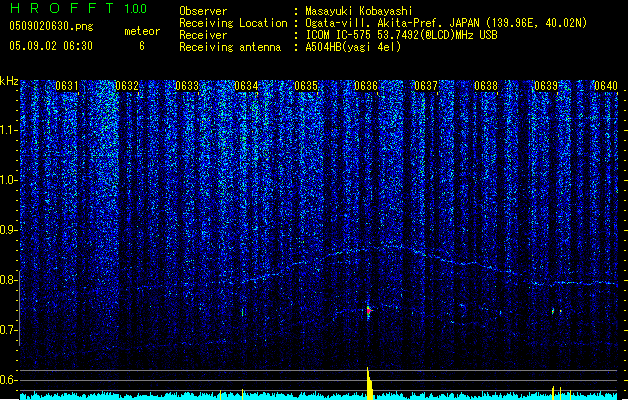Click the 0.6 kHz axis label
Screen dimensions: 629x400
(9, 380)
